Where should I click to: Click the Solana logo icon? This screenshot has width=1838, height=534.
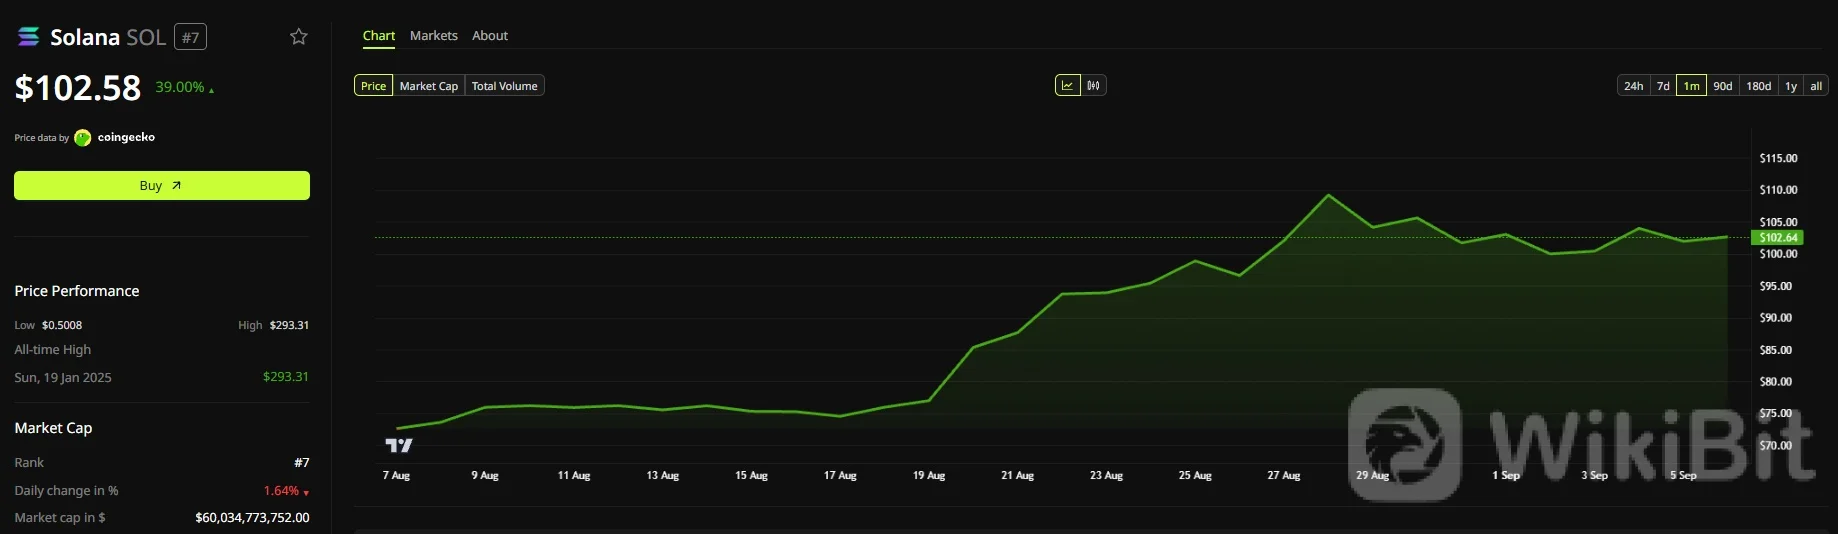29,37
